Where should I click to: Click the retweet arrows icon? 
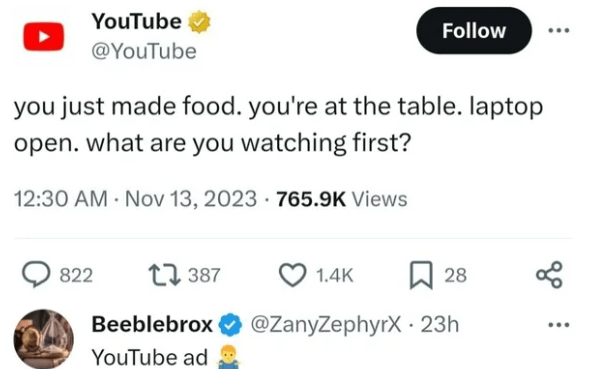tap(164, 275)
